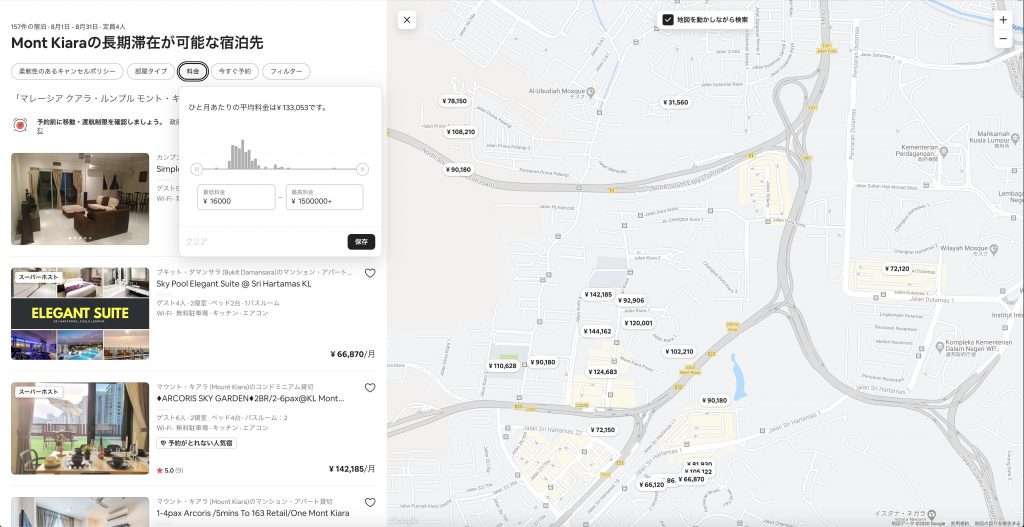
Task: Click the ¥66,870/月 listing price
Action: [353, 355]
